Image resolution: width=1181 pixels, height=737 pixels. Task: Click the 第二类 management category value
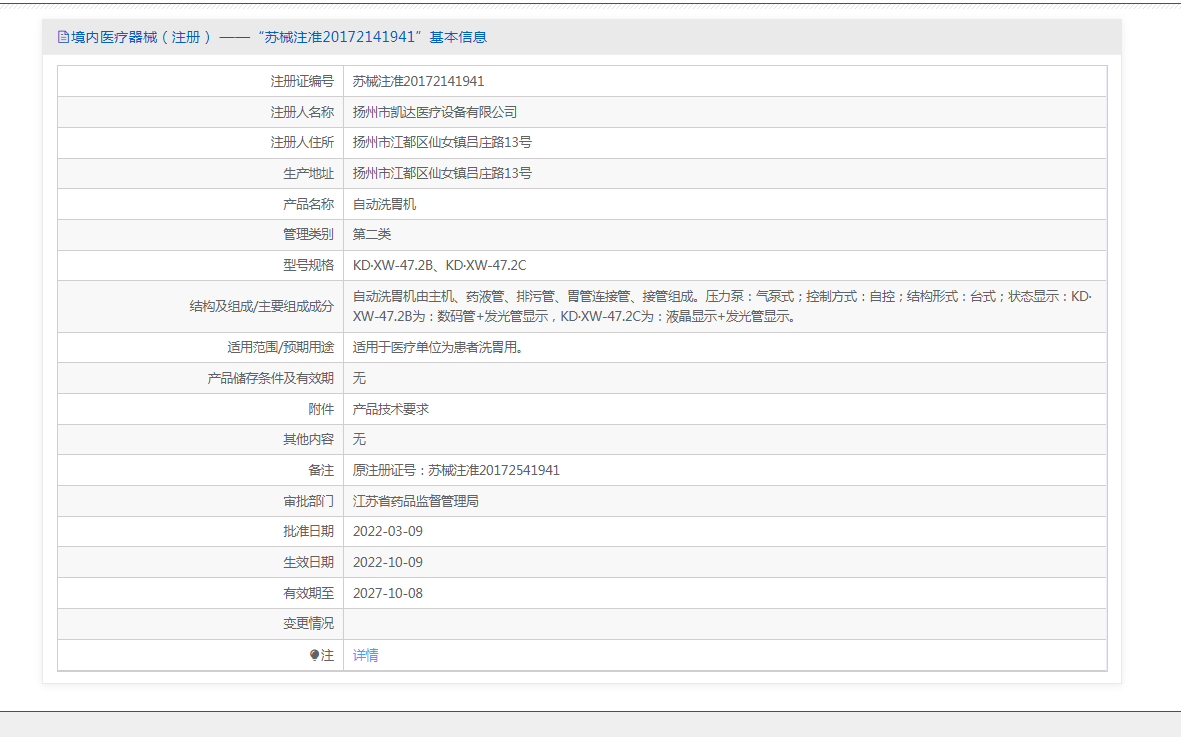[371, 234]
